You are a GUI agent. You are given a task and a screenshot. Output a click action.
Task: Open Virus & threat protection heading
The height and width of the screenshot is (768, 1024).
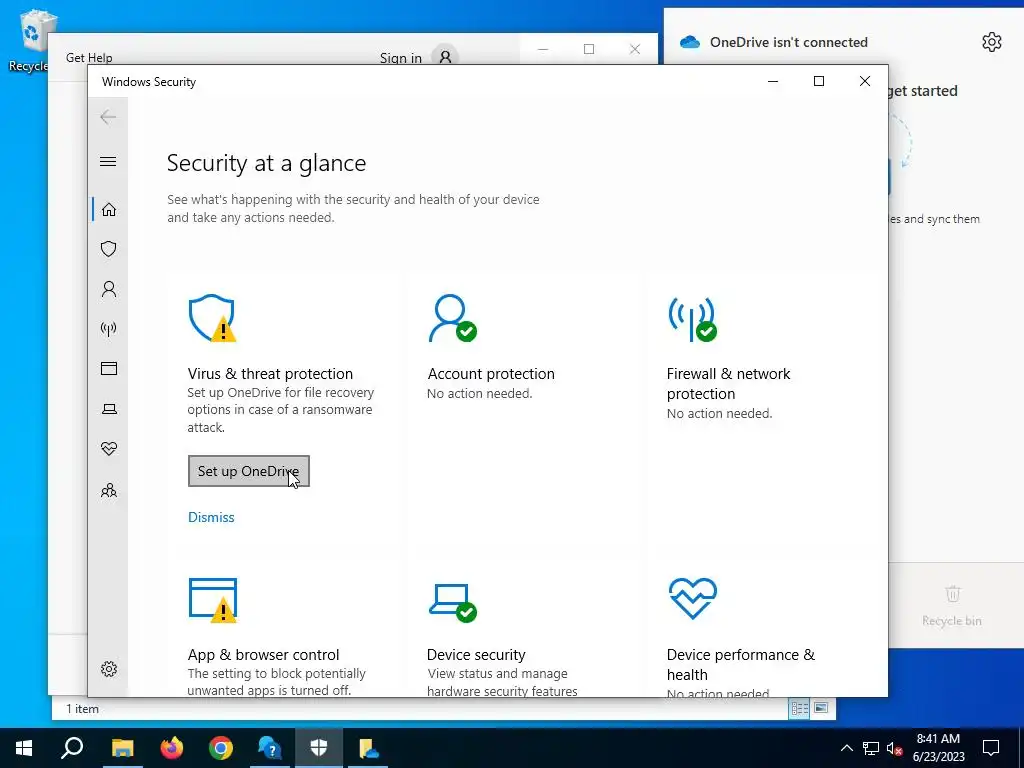[x=270, y=374]
